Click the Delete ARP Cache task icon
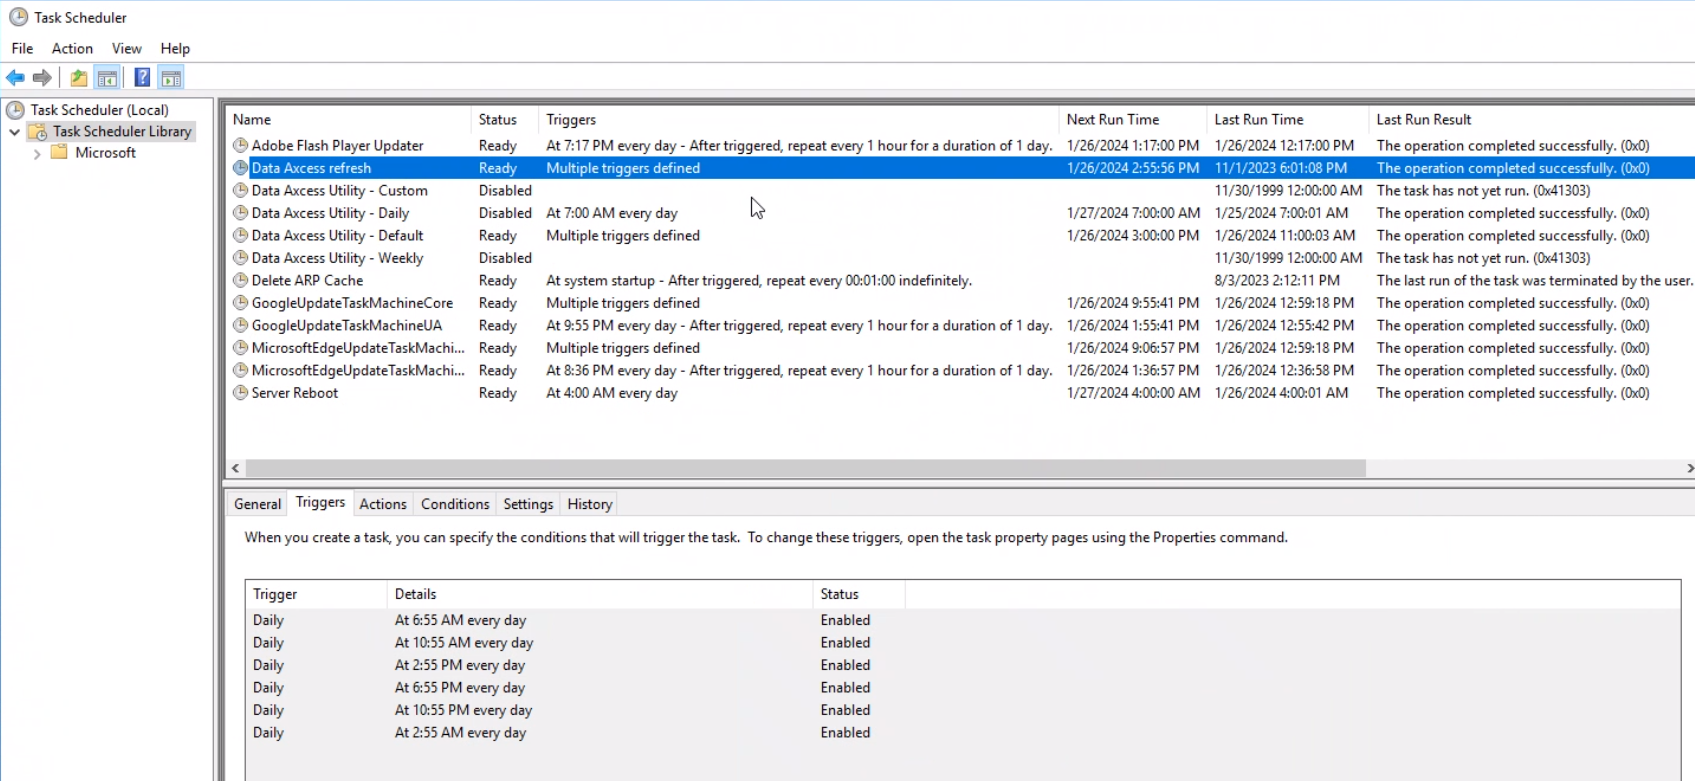Screen dimensions: 1695x781 pos(240,280)
